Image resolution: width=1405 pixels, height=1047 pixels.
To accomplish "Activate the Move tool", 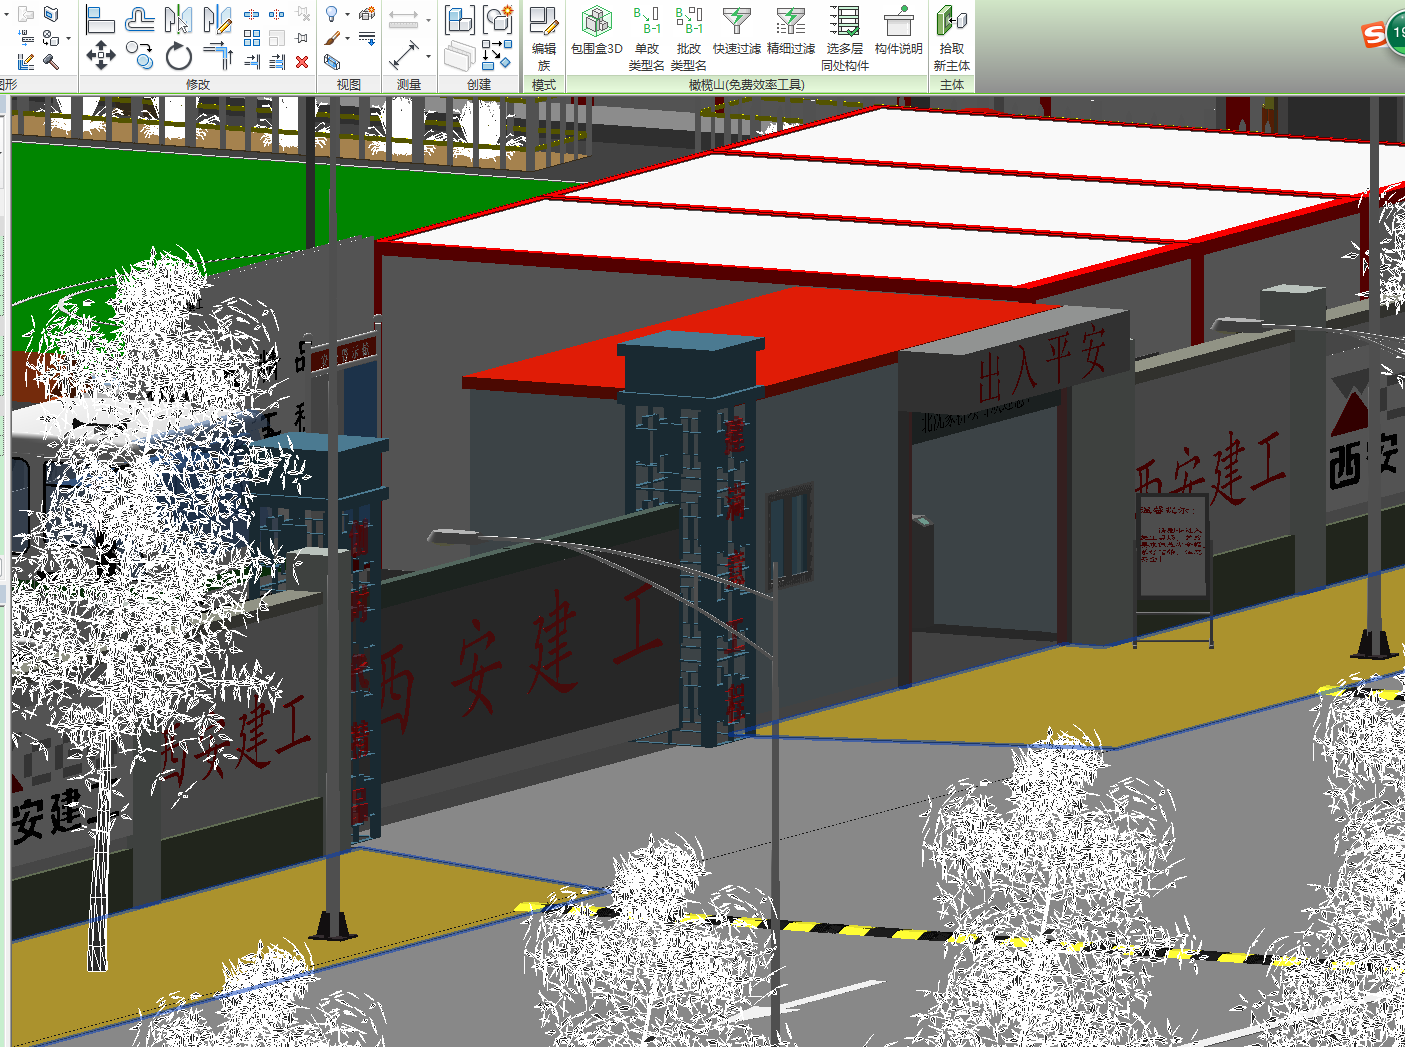I will [x=100, y=56].
